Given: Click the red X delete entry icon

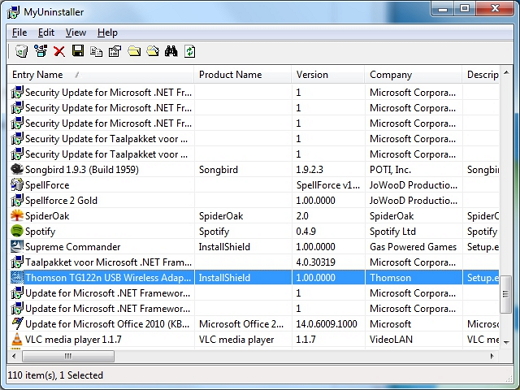Looking at the screenshot, I should [59, 52].
